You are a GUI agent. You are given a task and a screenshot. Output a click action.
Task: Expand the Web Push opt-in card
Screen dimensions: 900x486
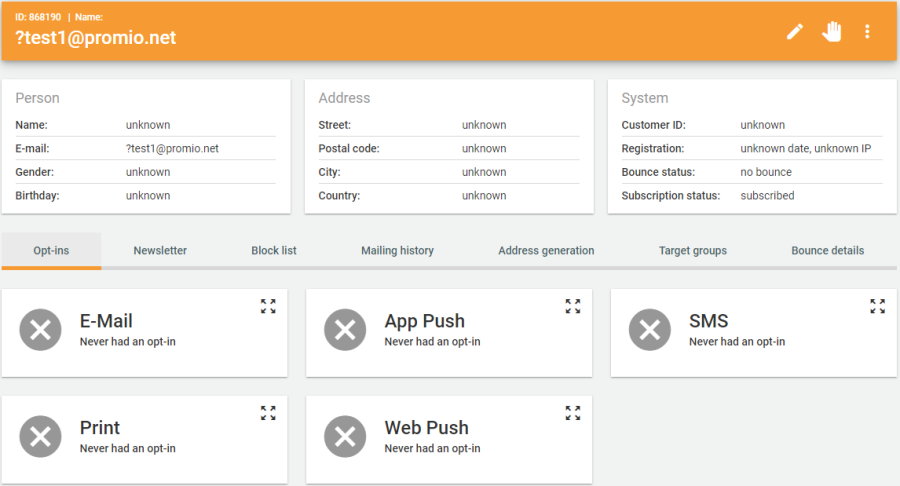[x=573, y=413]
